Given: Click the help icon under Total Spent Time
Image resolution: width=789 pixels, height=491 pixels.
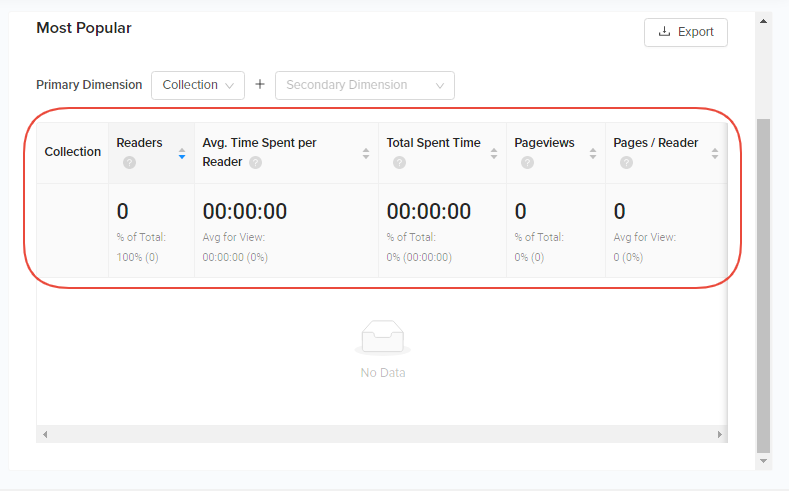Looking at the screenshot, I should click(x=400, y=163).
